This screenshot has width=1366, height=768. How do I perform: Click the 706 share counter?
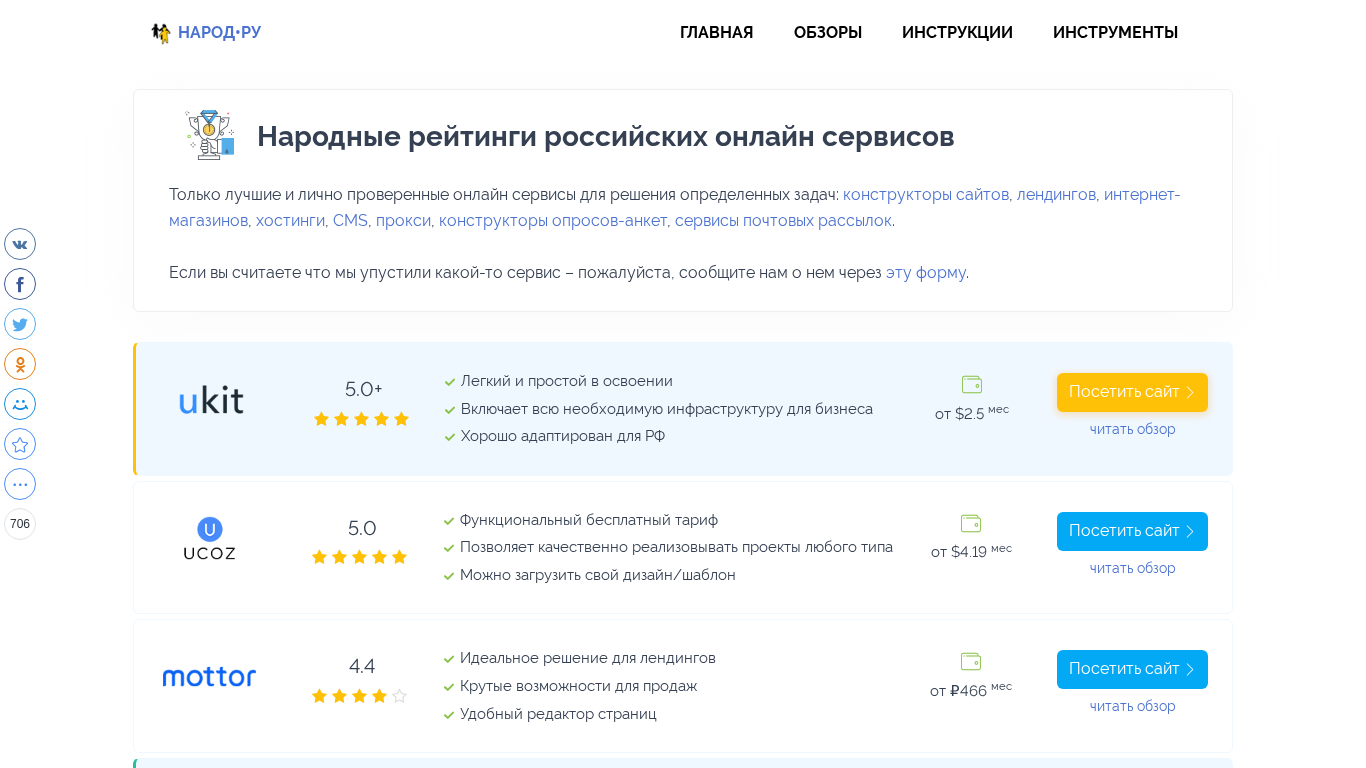[20, 524]
